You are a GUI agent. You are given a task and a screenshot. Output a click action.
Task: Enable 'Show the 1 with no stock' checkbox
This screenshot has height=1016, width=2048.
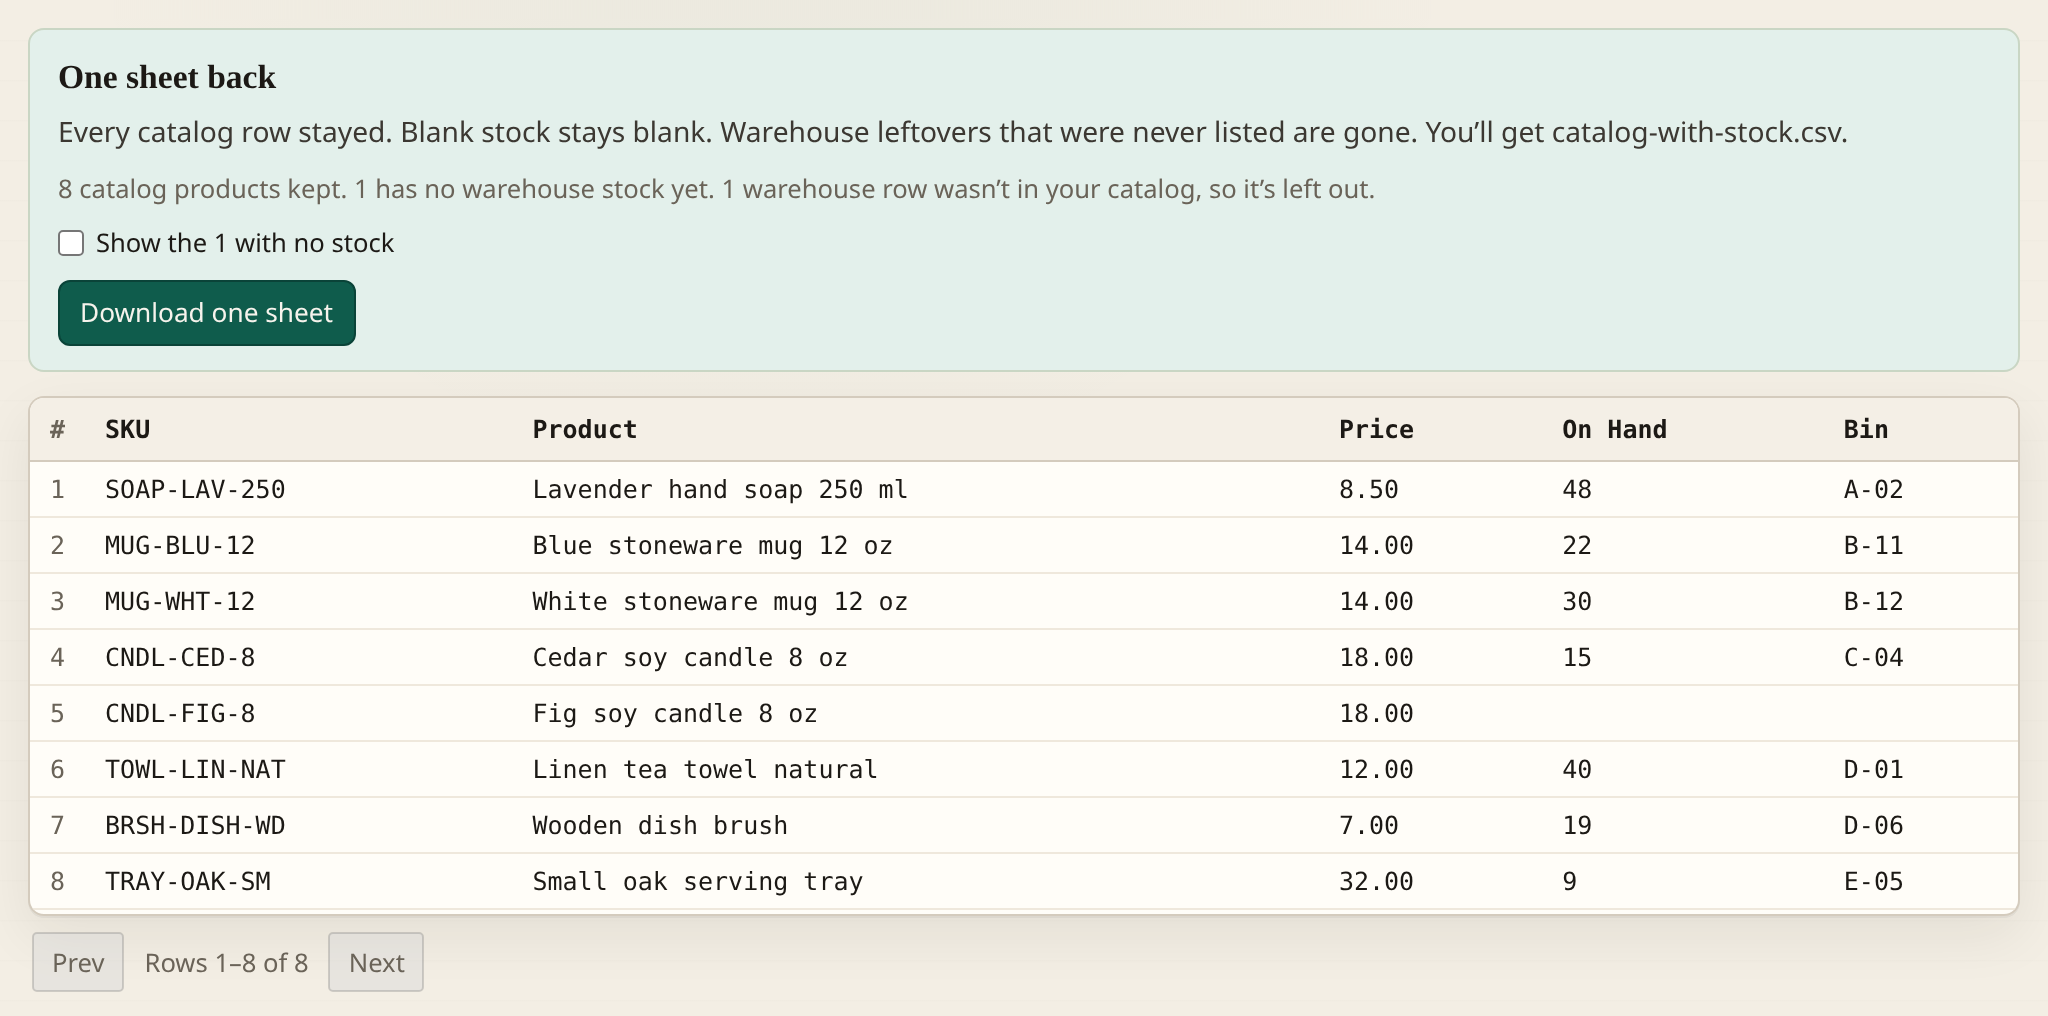[x=71, y=243]
